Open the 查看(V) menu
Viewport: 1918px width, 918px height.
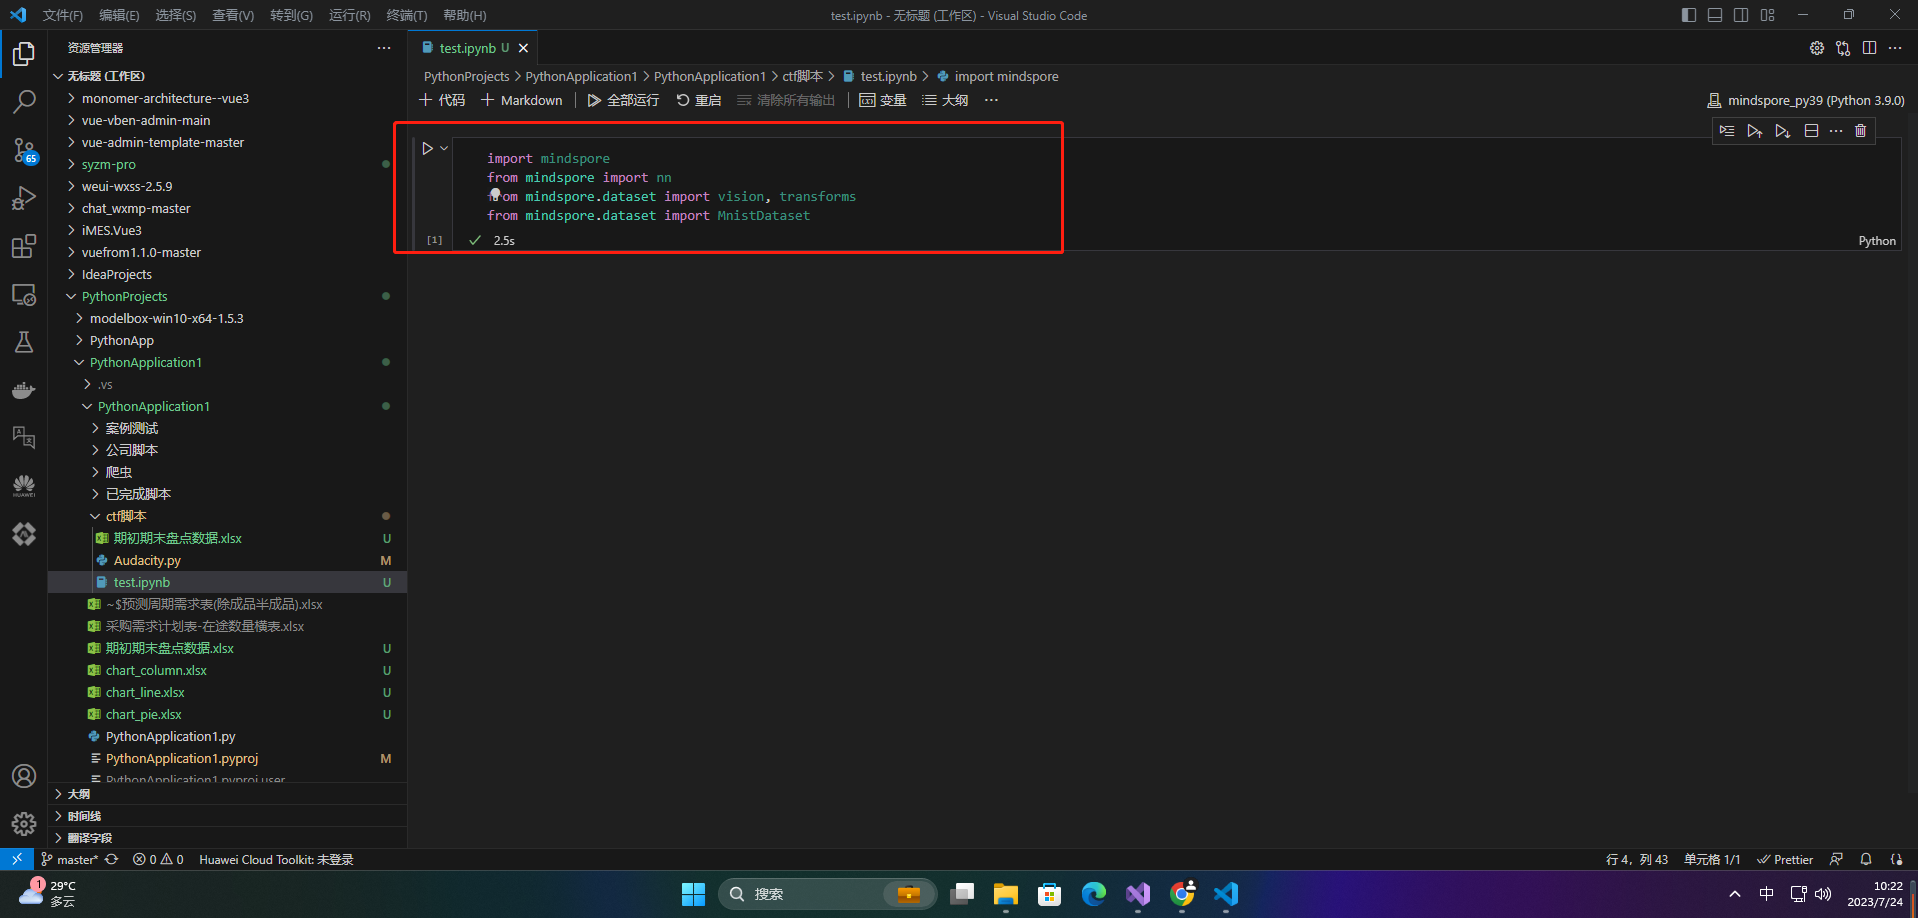tap(233, 15)
